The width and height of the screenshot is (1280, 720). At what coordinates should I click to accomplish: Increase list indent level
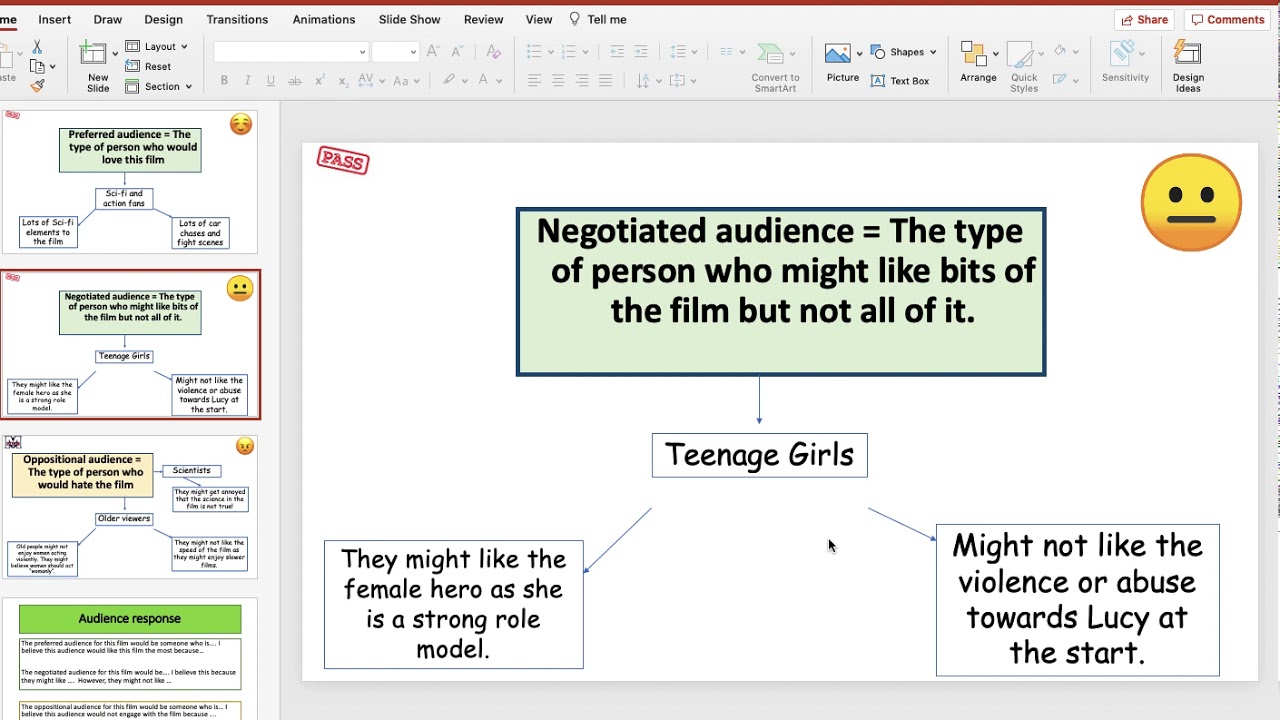[641, 51]
